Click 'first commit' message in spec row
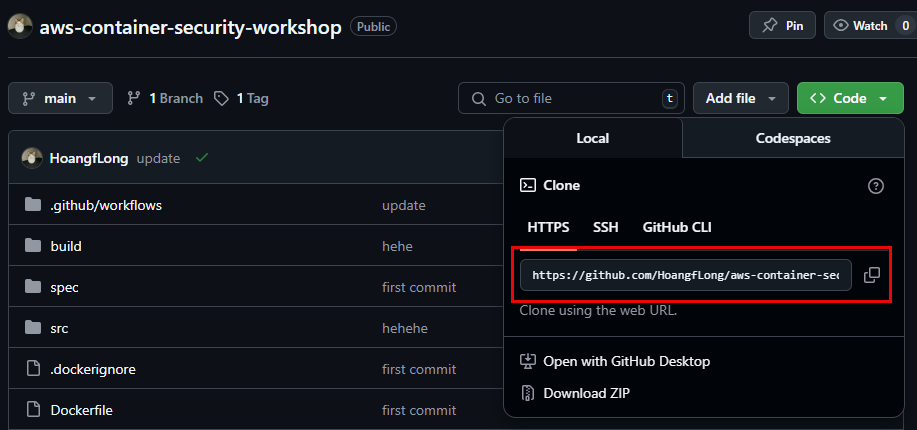The height and width of the screenshot is (430, 917). [419, 287]
